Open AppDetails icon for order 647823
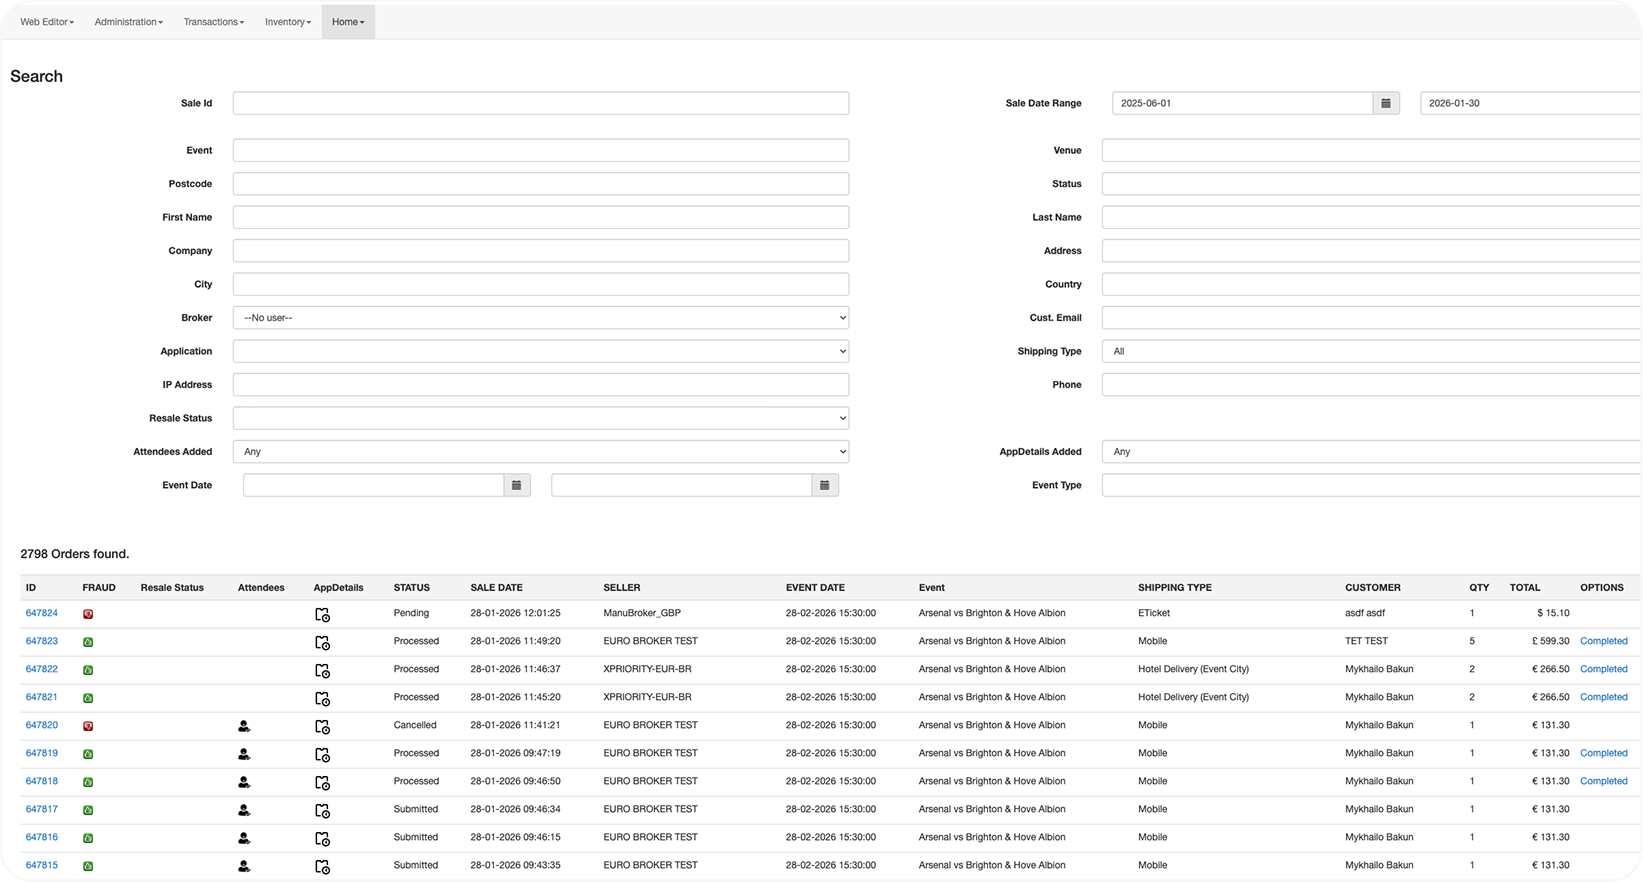This screenshot has height=882, width=1643. pyautogui.click(x=322, y=643)
